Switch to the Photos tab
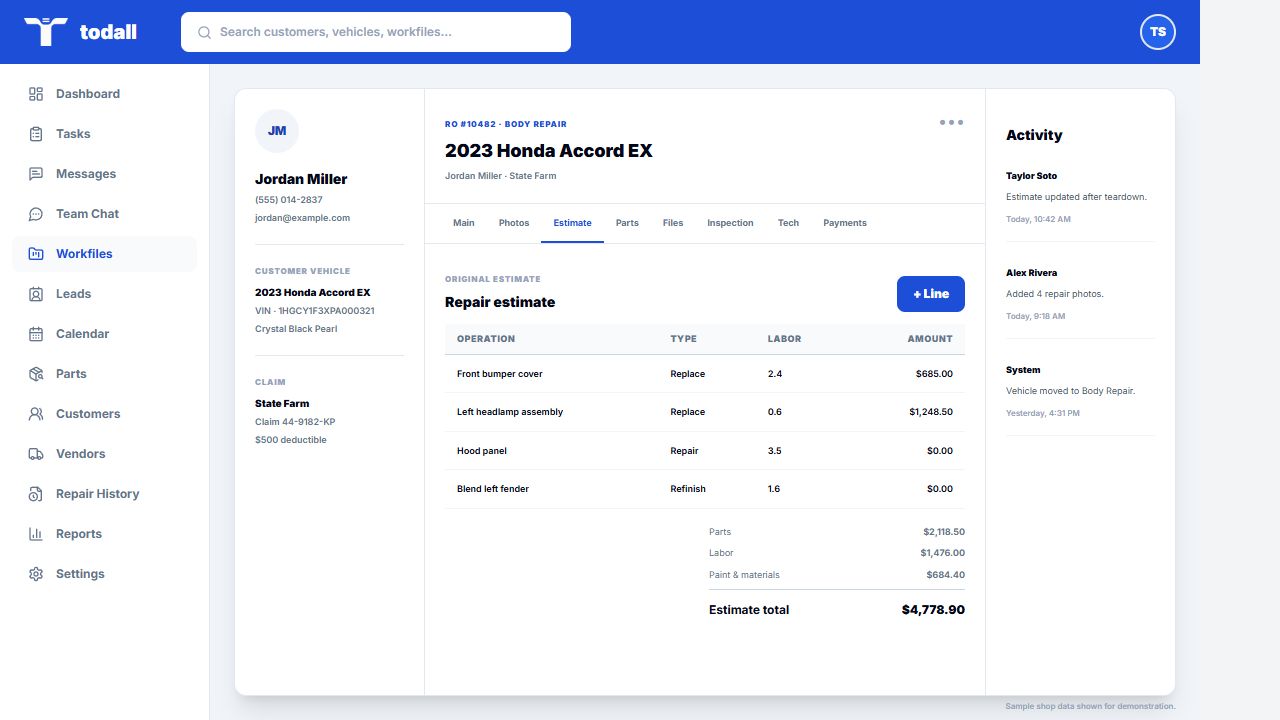 [514, 223]
